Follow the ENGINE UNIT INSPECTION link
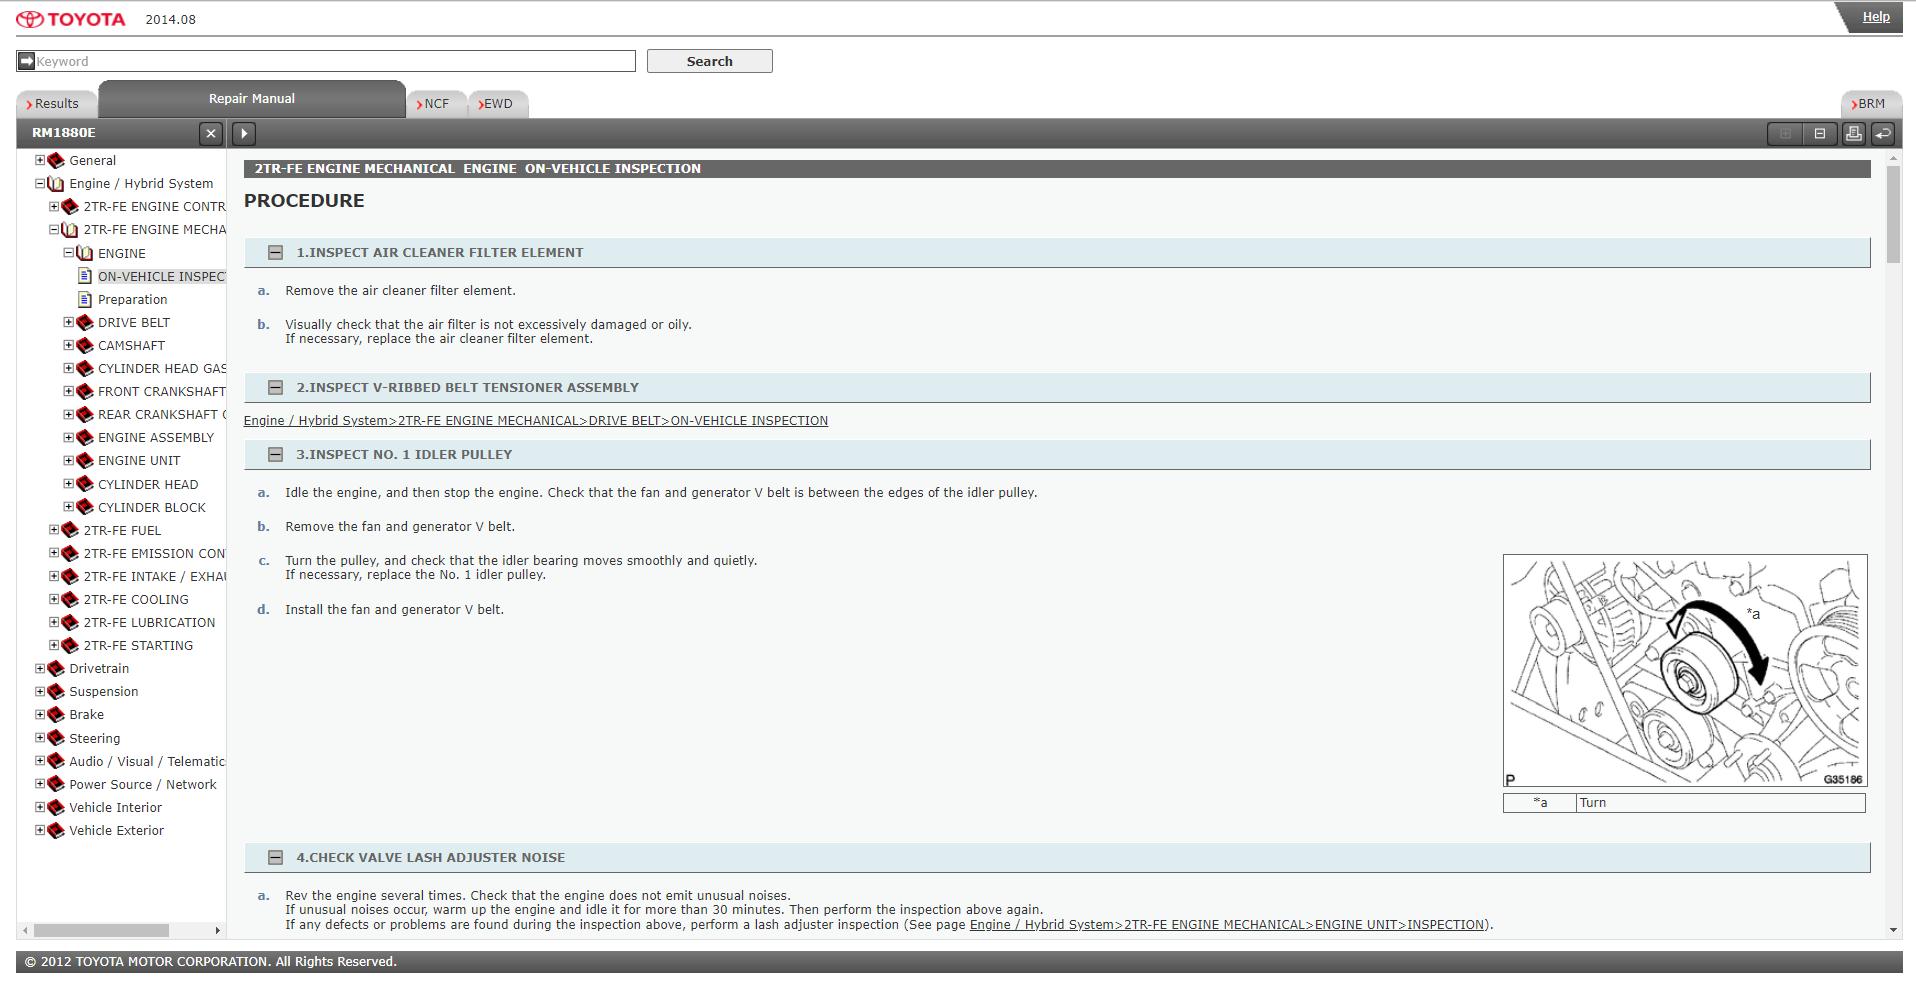Screen dimensions: 1916x984 1227,925
